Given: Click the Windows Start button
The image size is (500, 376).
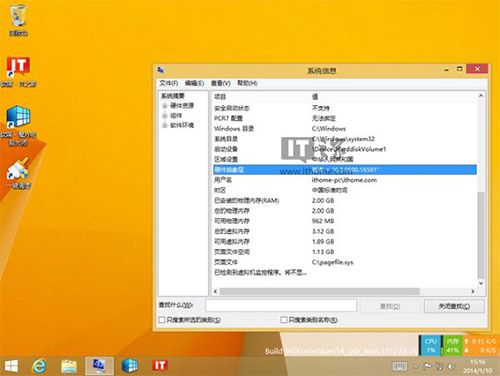Looking at the screenshot, I should tap(11, 366).
